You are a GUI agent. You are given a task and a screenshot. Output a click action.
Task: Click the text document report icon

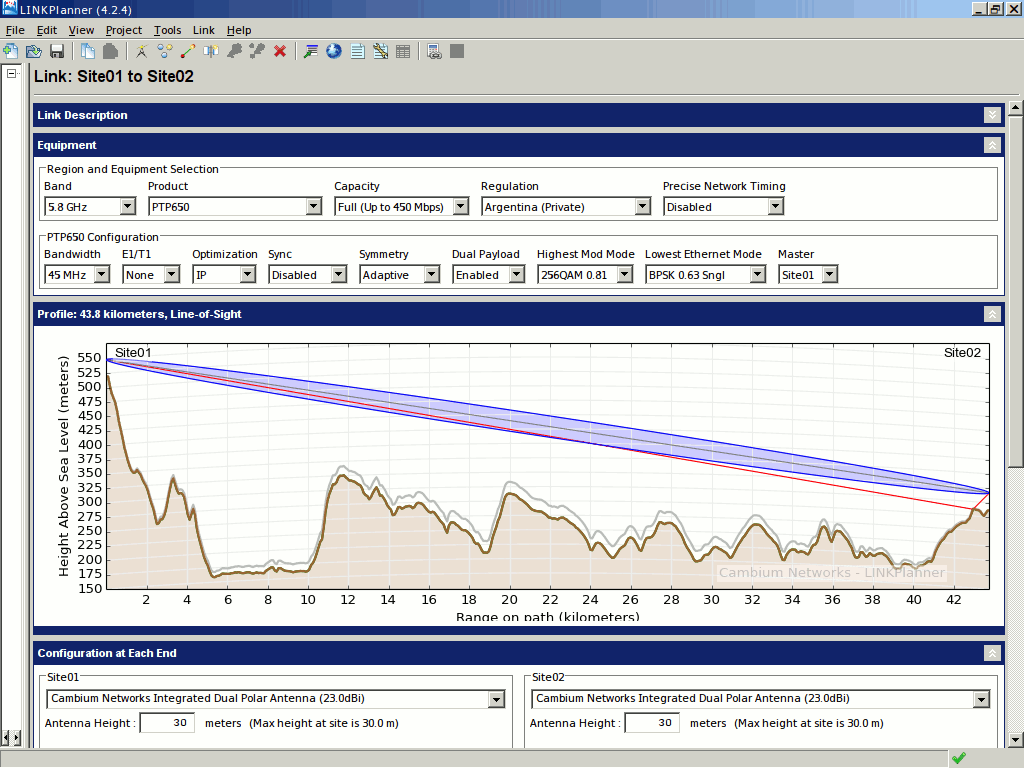click(x=357, y=51)
